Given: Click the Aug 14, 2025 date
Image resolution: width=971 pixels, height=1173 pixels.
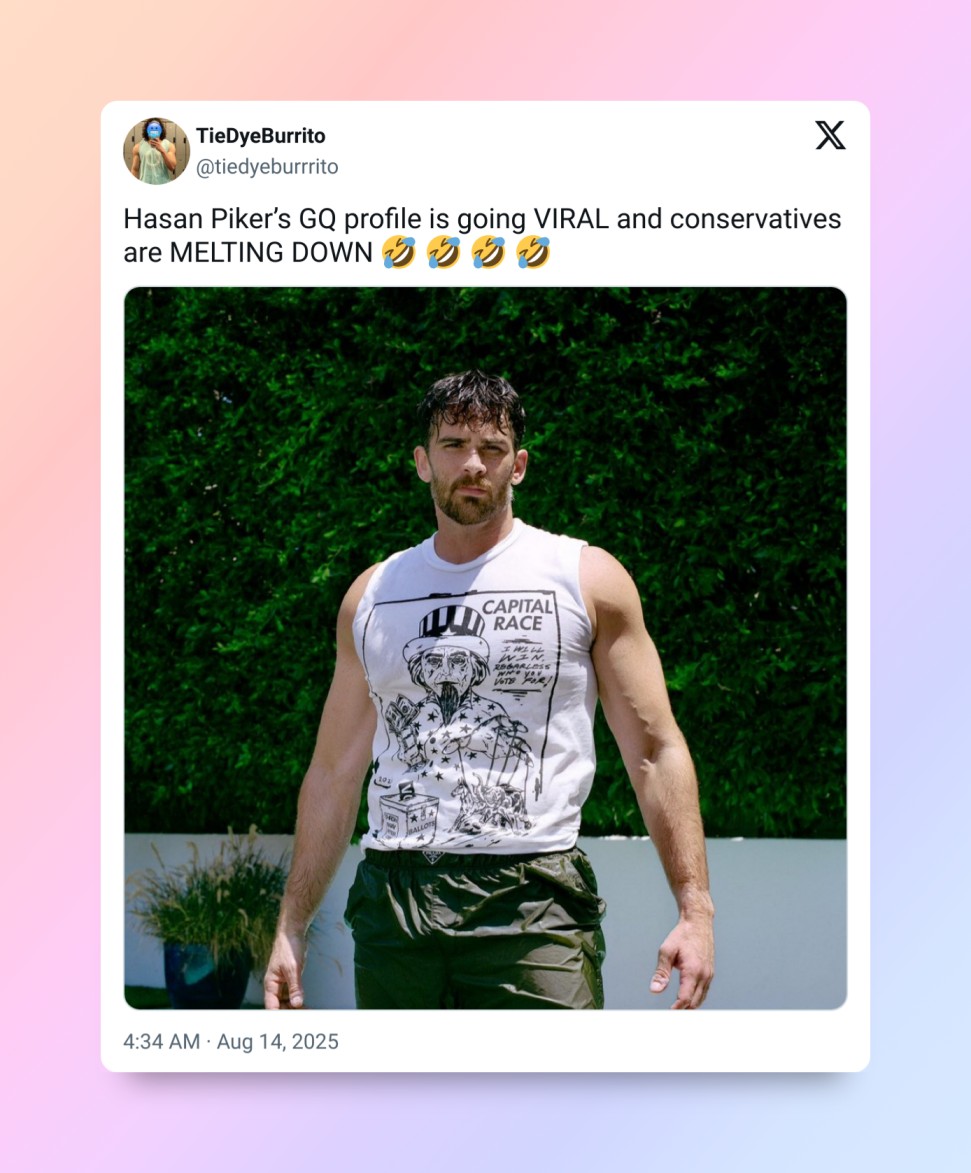Looking at the screenshot, I should (x=277, y=1041).
